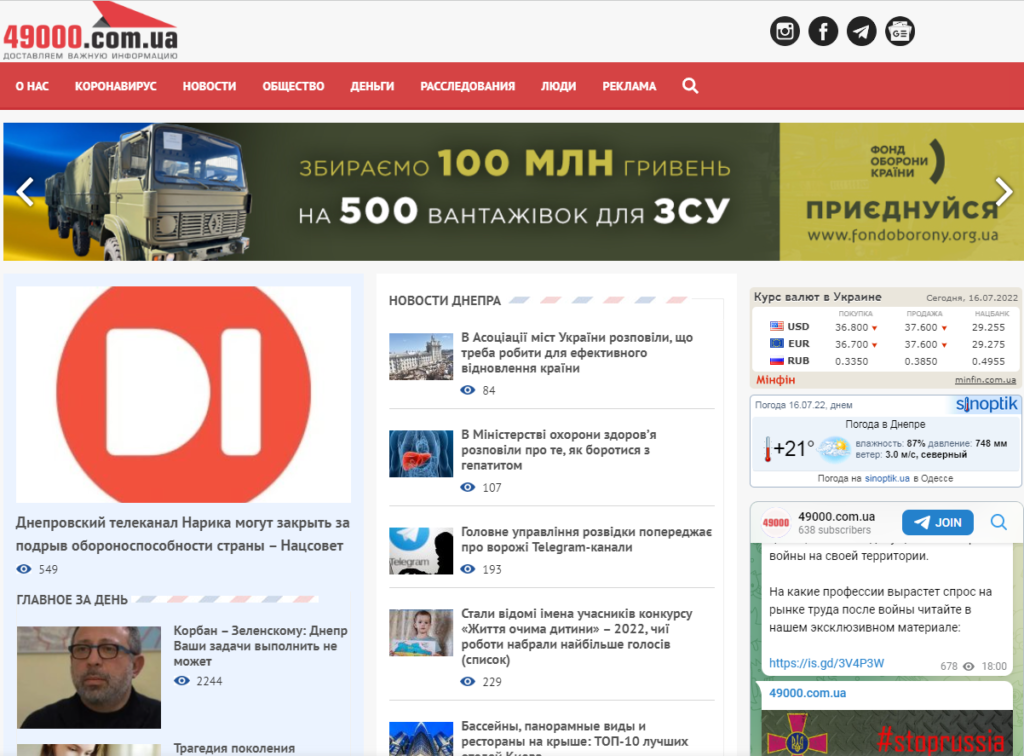This screenshot has width=1024, height=756.
Task: Click search icon in Telegram widget
Action: pos(999,522)
